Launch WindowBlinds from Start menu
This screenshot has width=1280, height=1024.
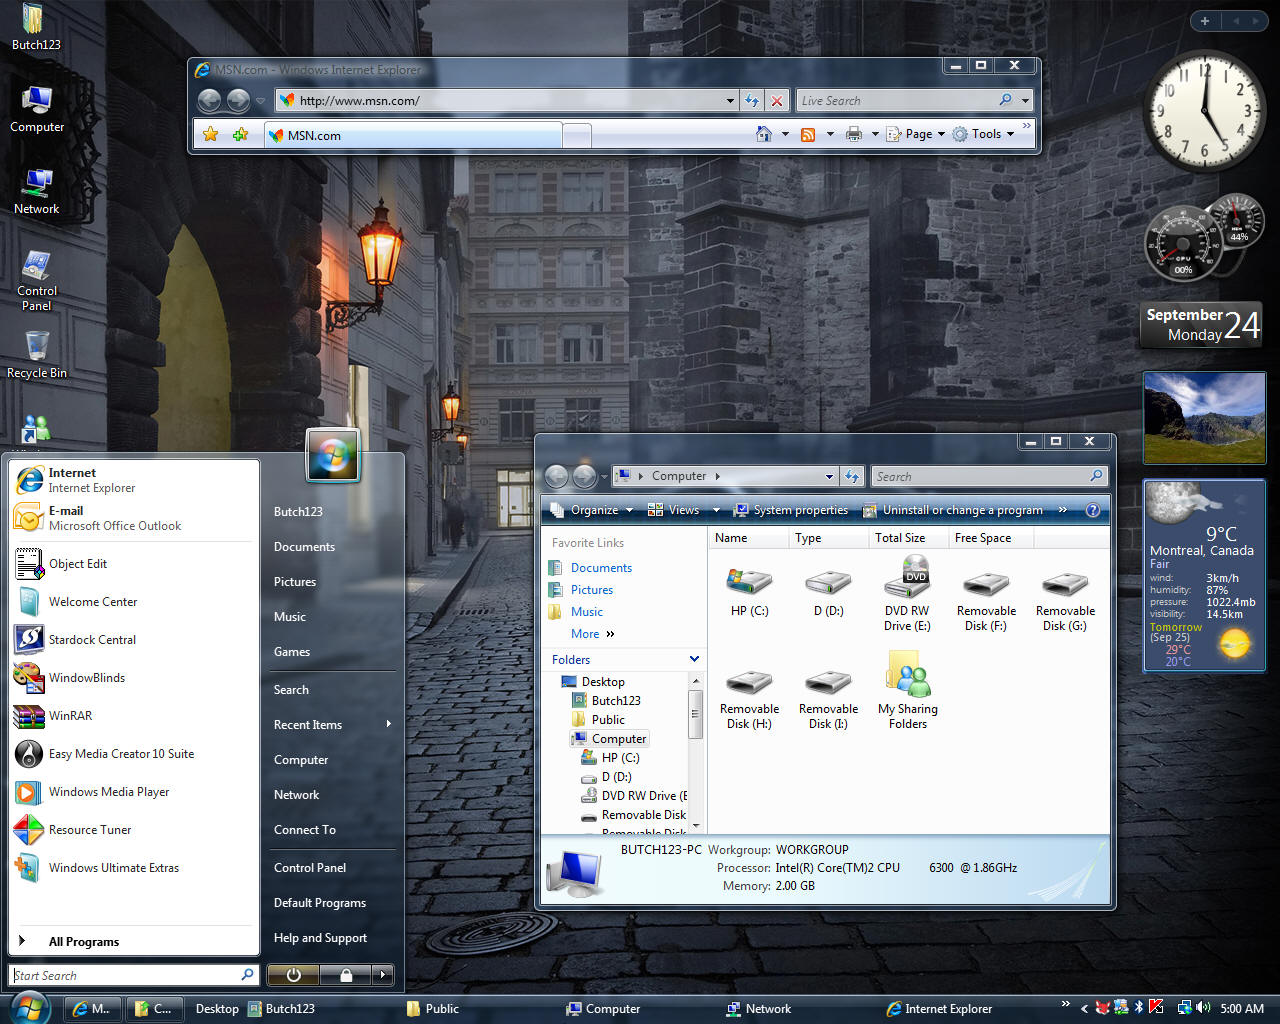point(133,678)
